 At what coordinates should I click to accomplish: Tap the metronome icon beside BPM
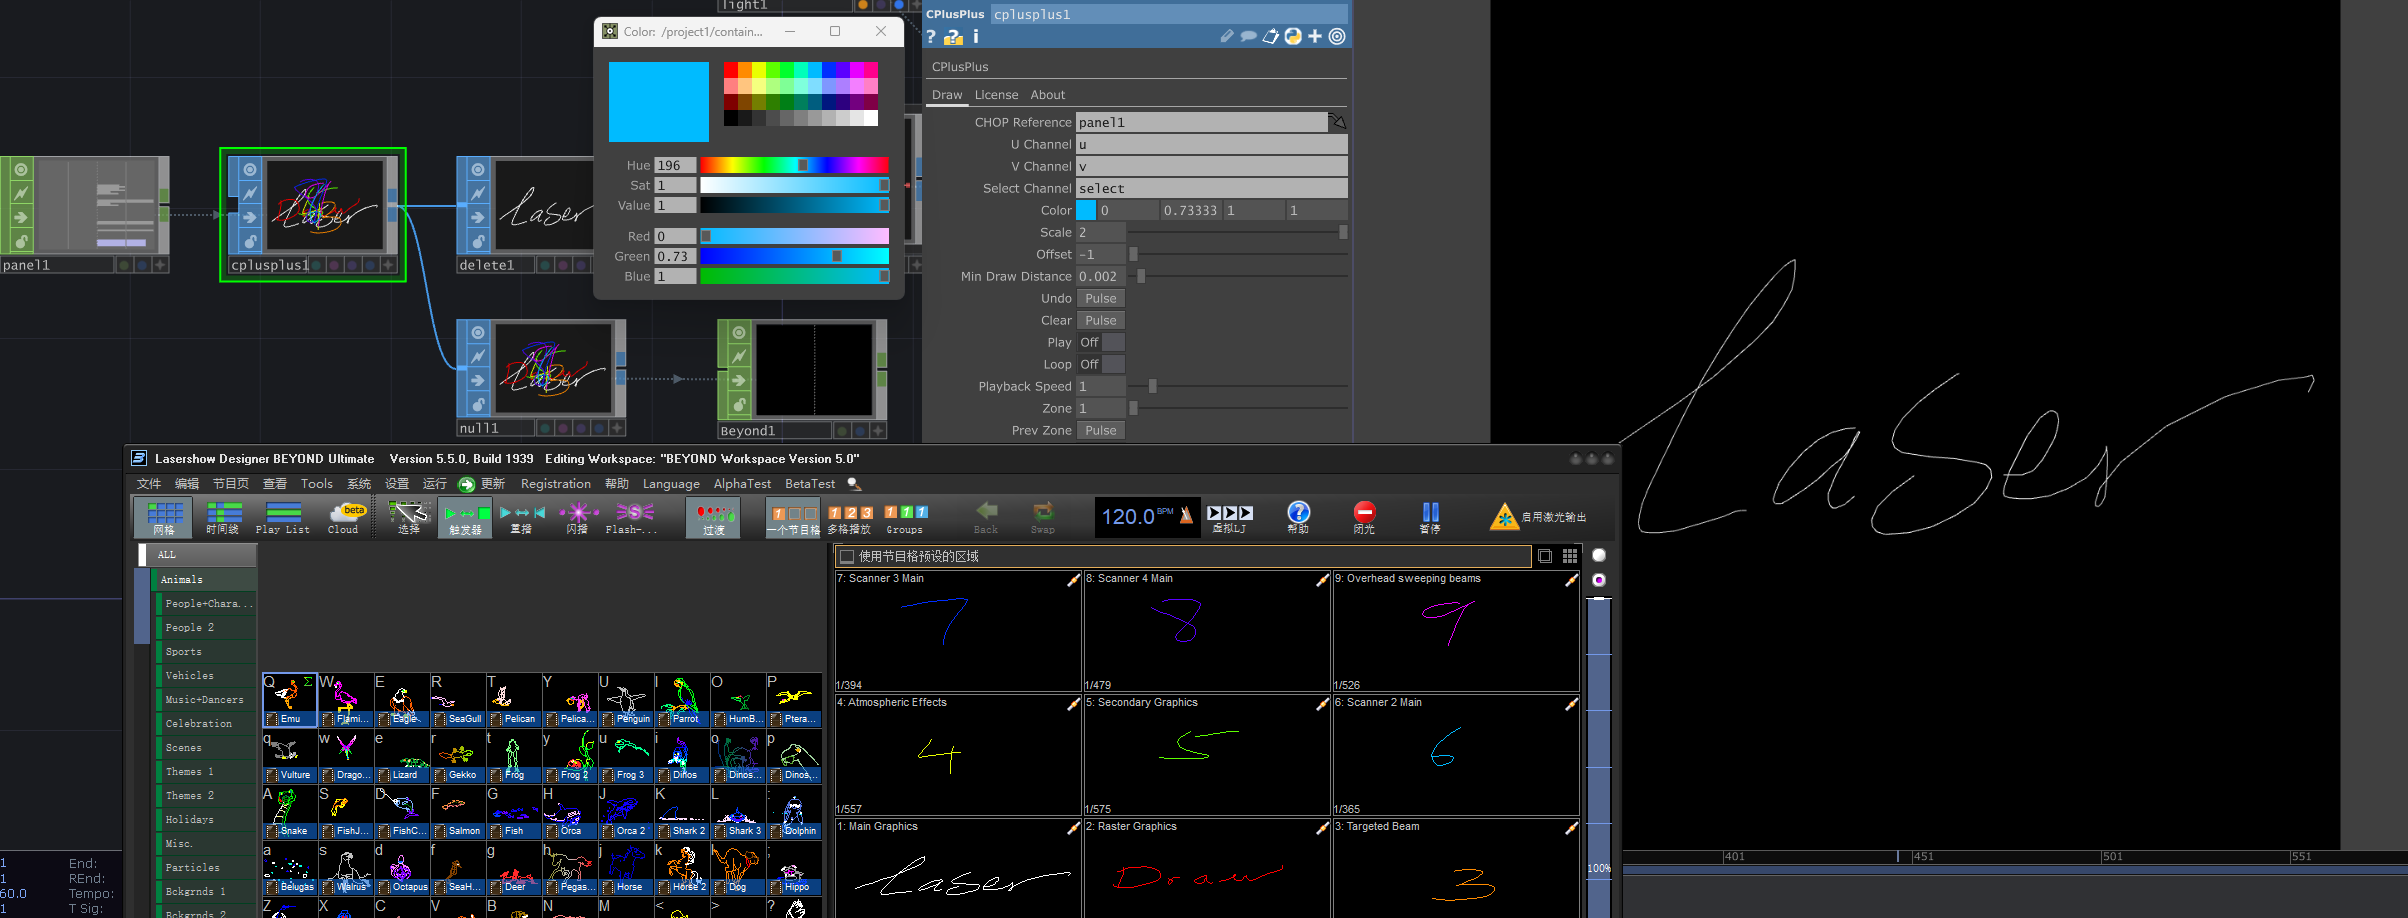tap(1186, 515)
